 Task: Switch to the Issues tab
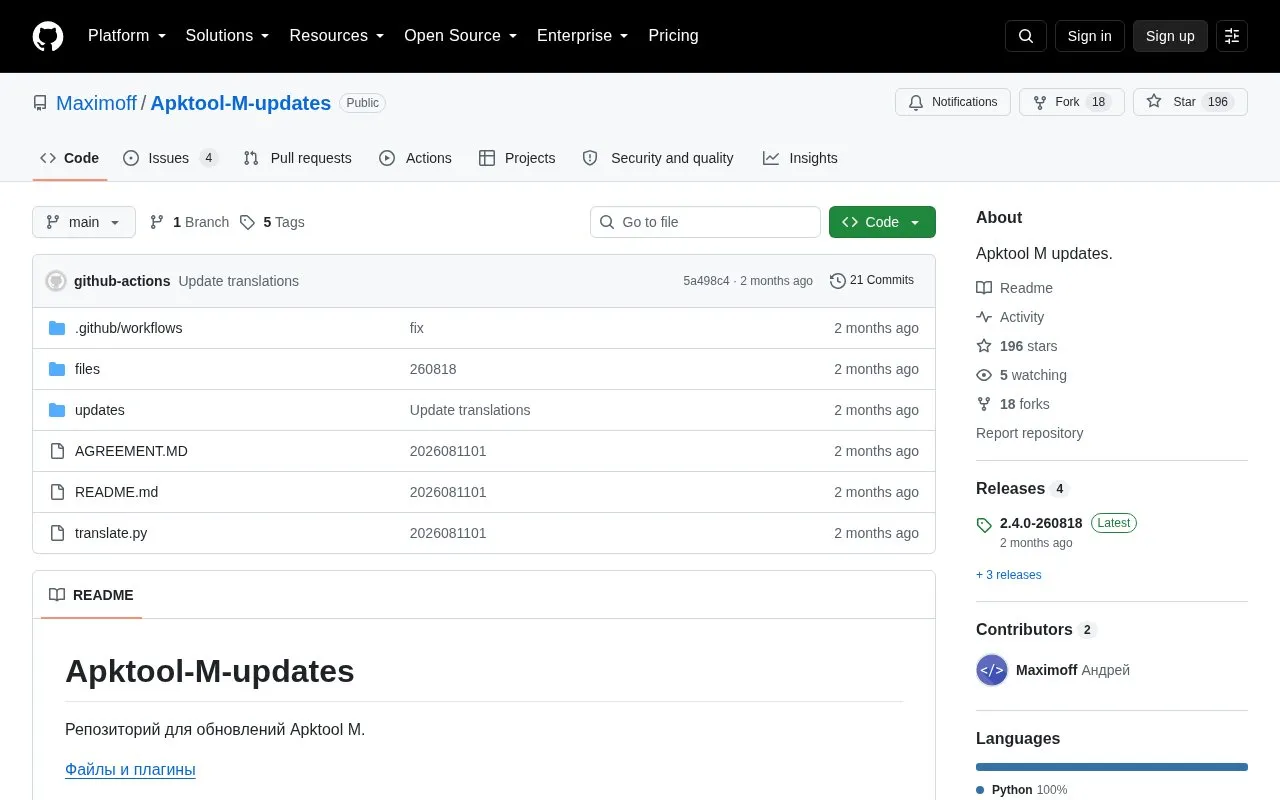click(170, 158)
